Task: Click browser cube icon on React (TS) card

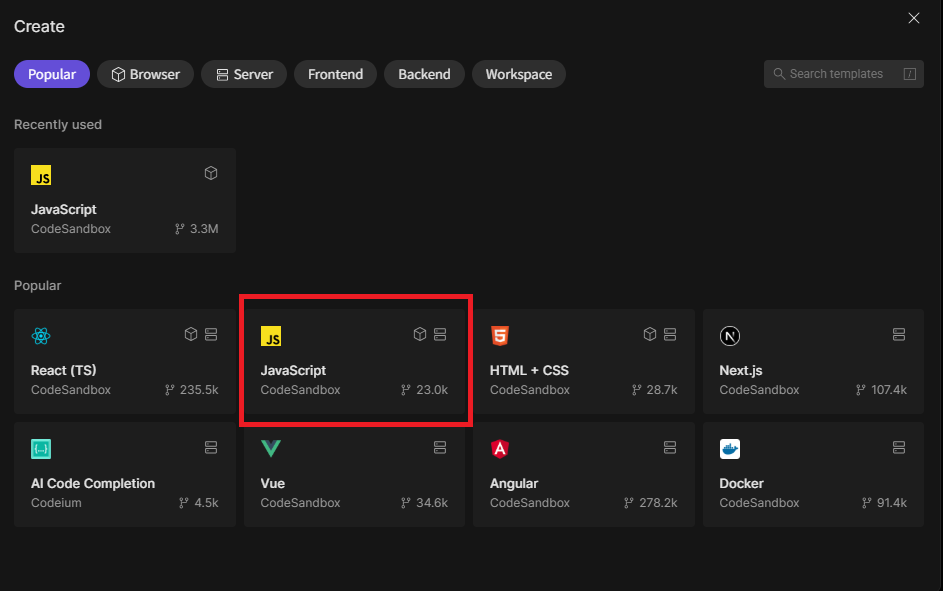Action: (191, 334)
